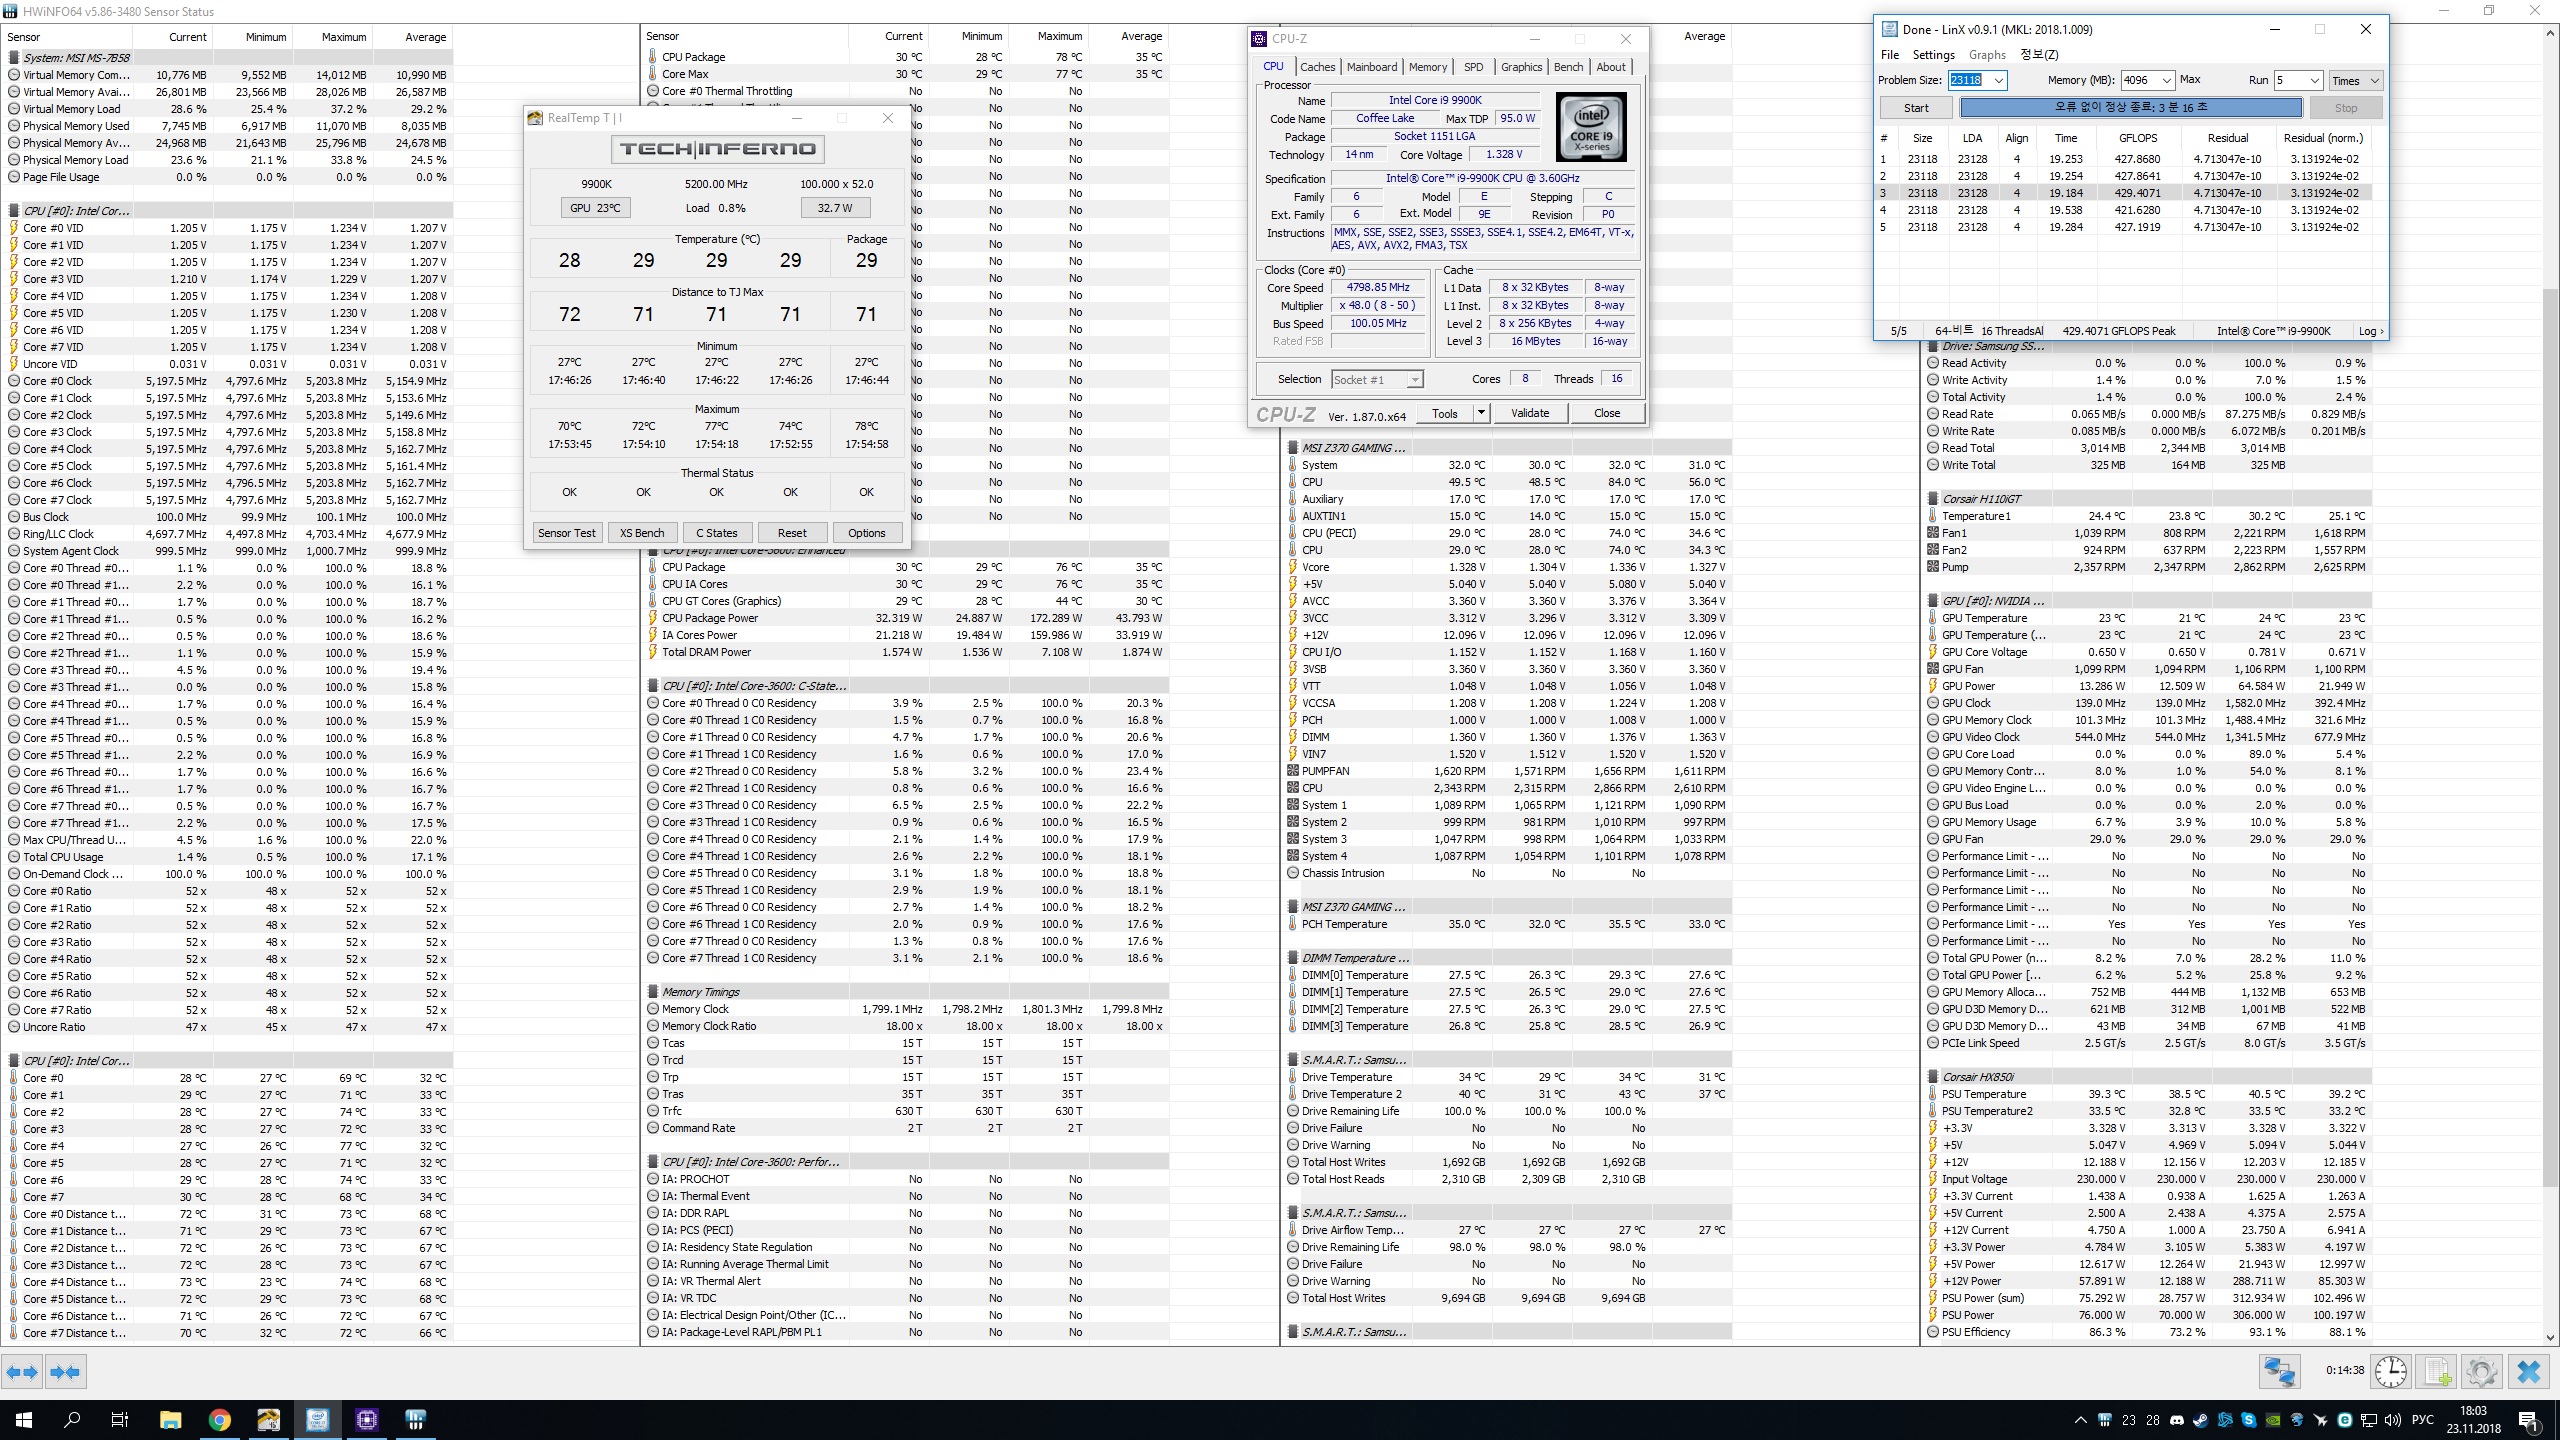Click the LinX completion progress bar
2560x1440 pixels.
pyautogui.click(x=2130, y=107)
